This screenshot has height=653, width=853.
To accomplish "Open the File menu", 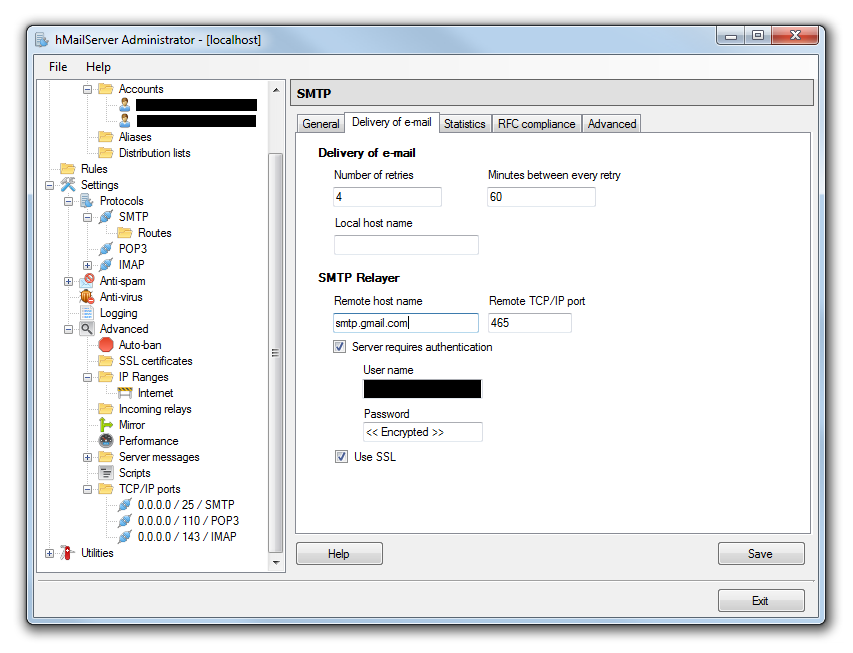I will tap(58, 67).
